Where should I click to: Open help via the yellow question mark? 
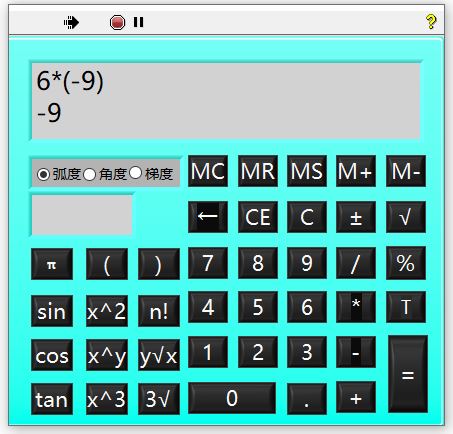(x=431, y=22)
